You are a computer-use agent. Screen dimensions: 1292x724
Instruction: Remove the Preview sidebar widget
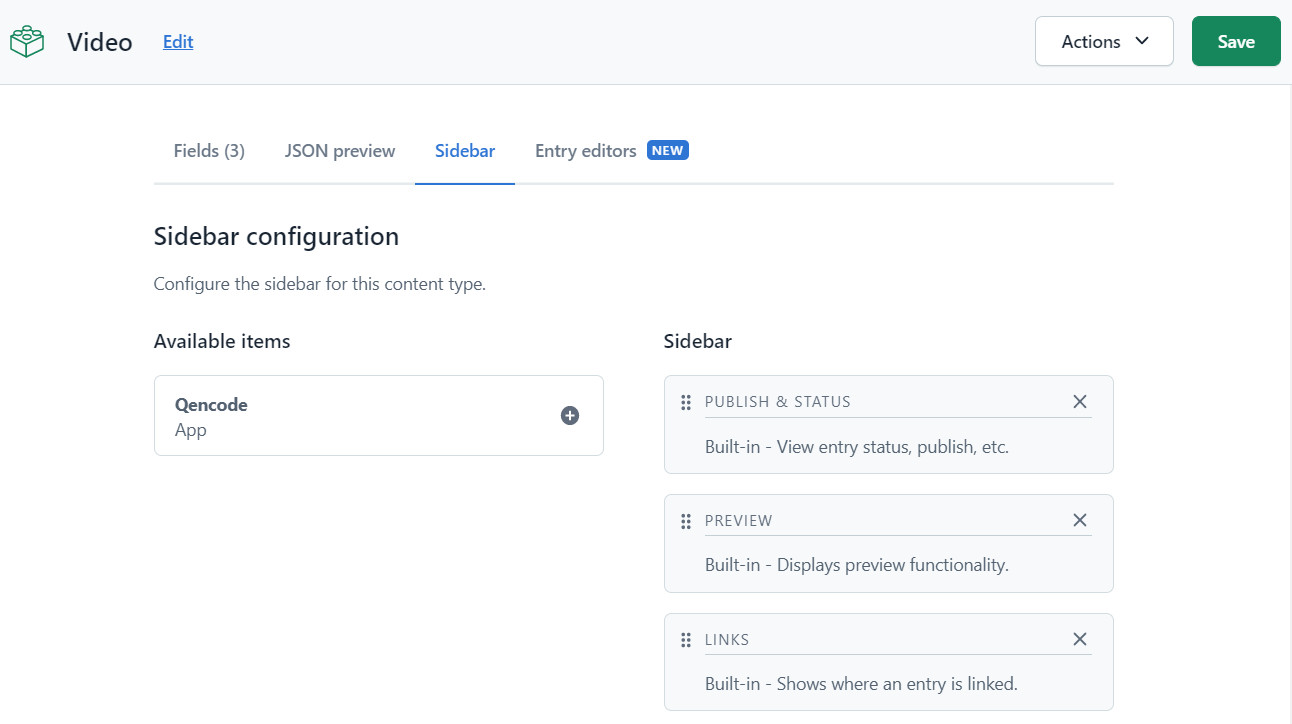click(1079, 520)
